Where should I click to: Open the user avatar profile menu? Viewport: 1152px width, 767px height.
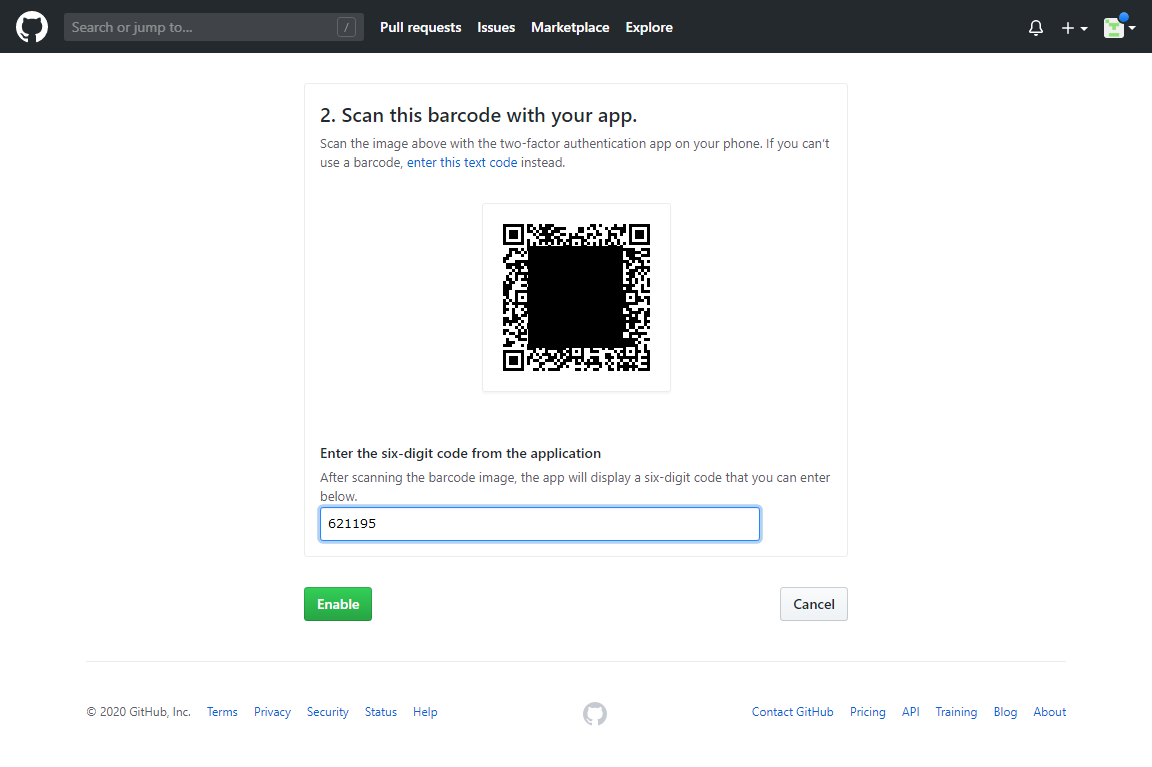click(1119, 28)
